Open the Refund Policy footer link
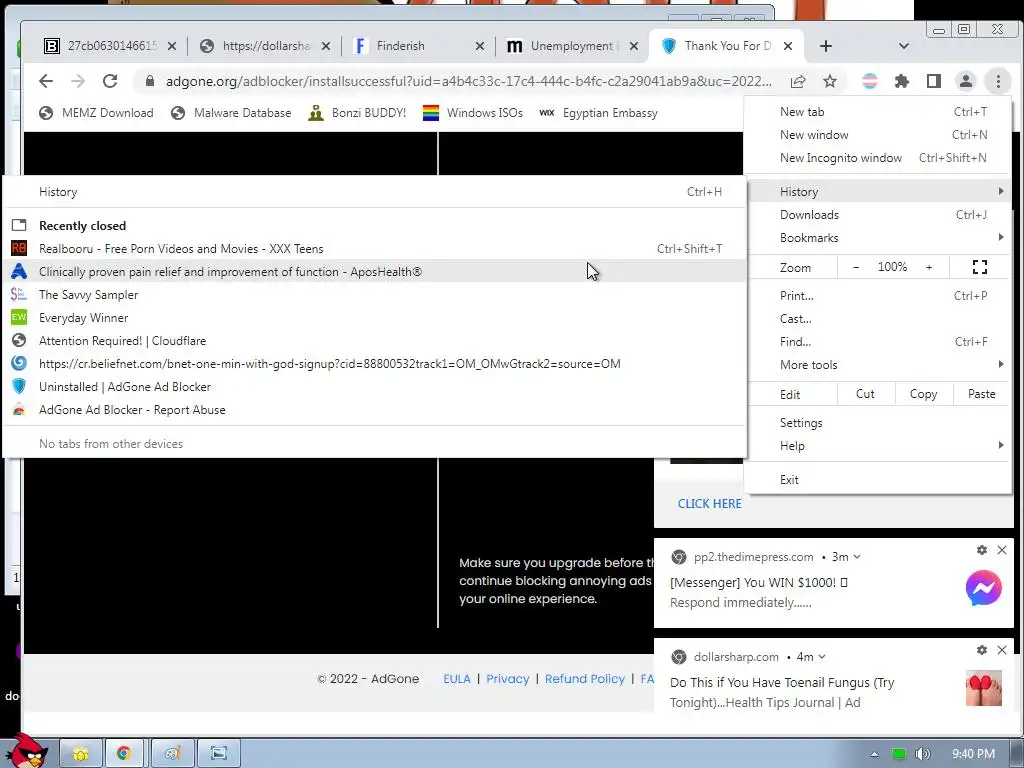1024x768 pixels. [584, 679]
